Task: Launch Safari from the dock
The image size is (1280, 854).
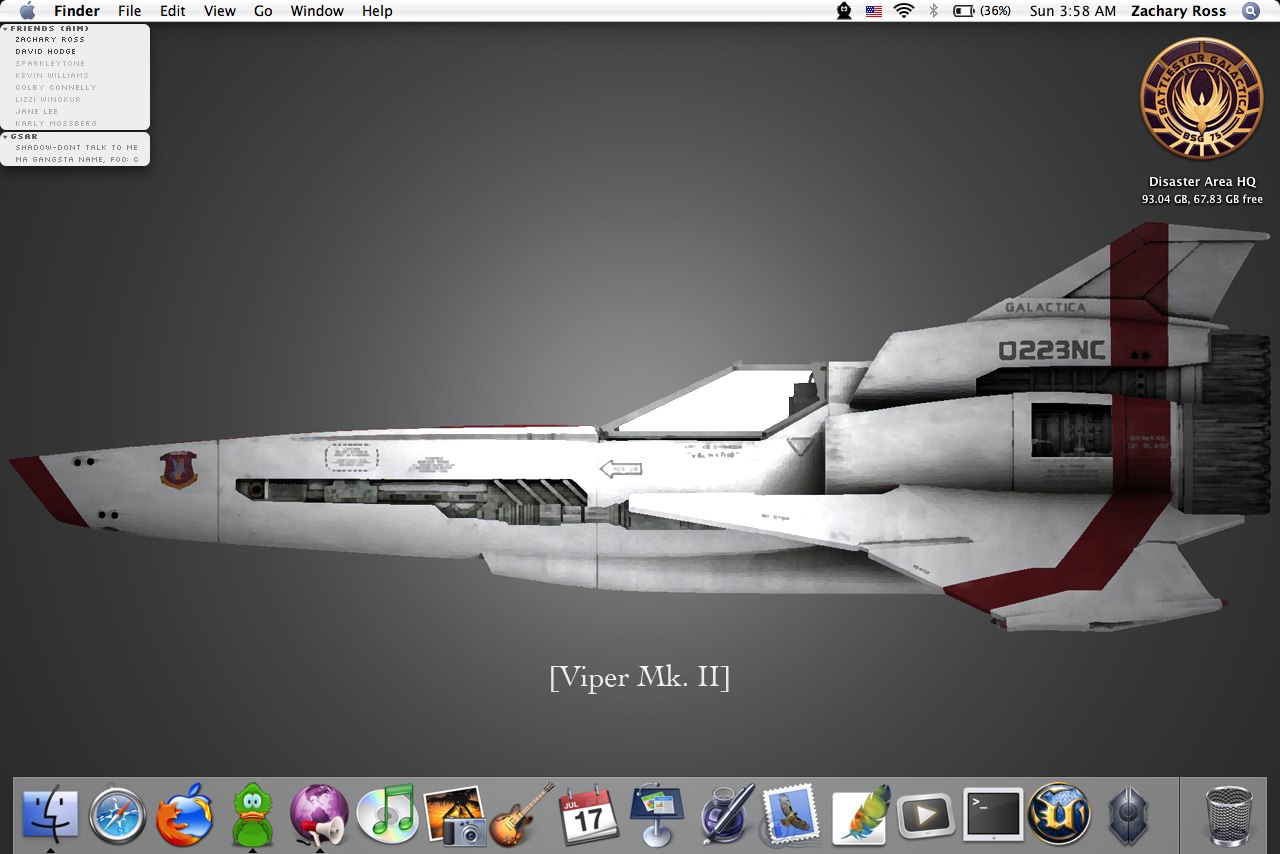Action: pos(117,814)
